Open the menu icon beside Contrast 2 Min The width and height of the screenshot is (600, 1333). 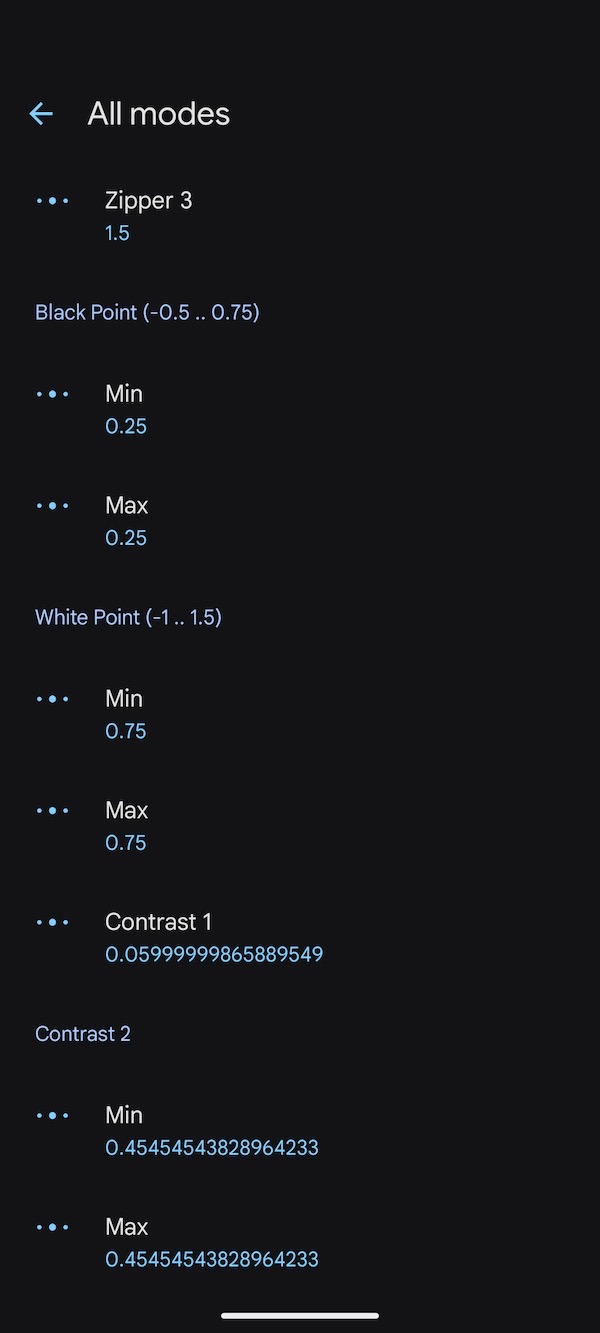[53, 1114]
